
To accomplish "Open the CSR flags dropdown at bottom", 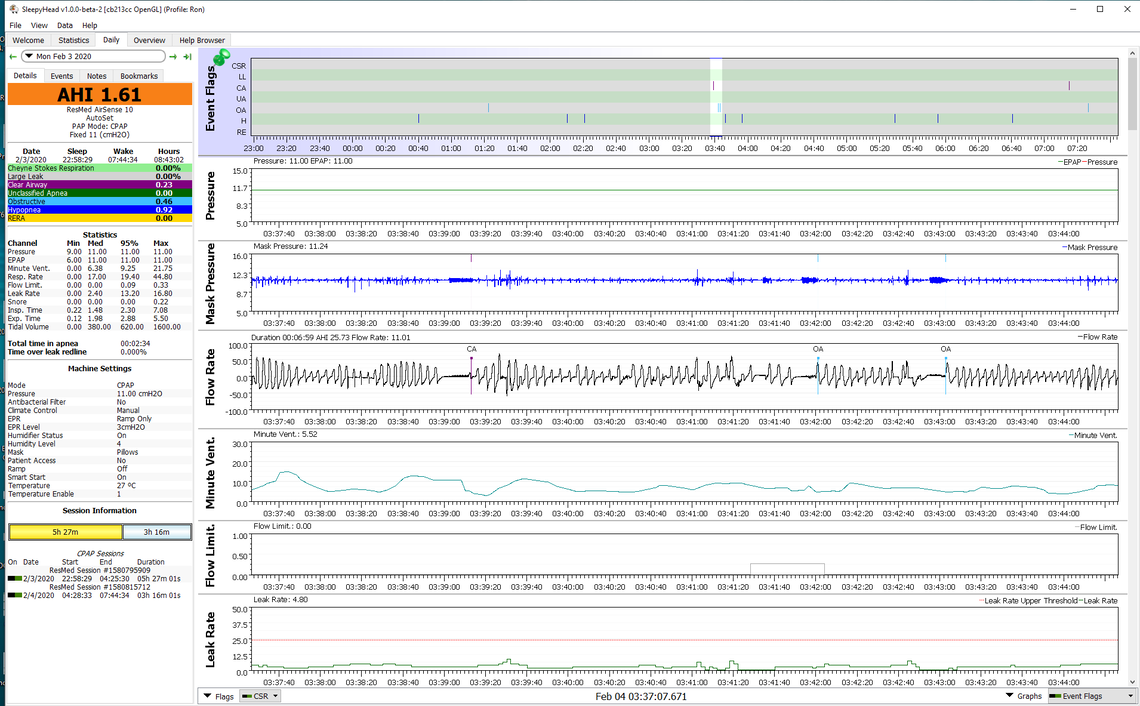I will coord(260,696).
